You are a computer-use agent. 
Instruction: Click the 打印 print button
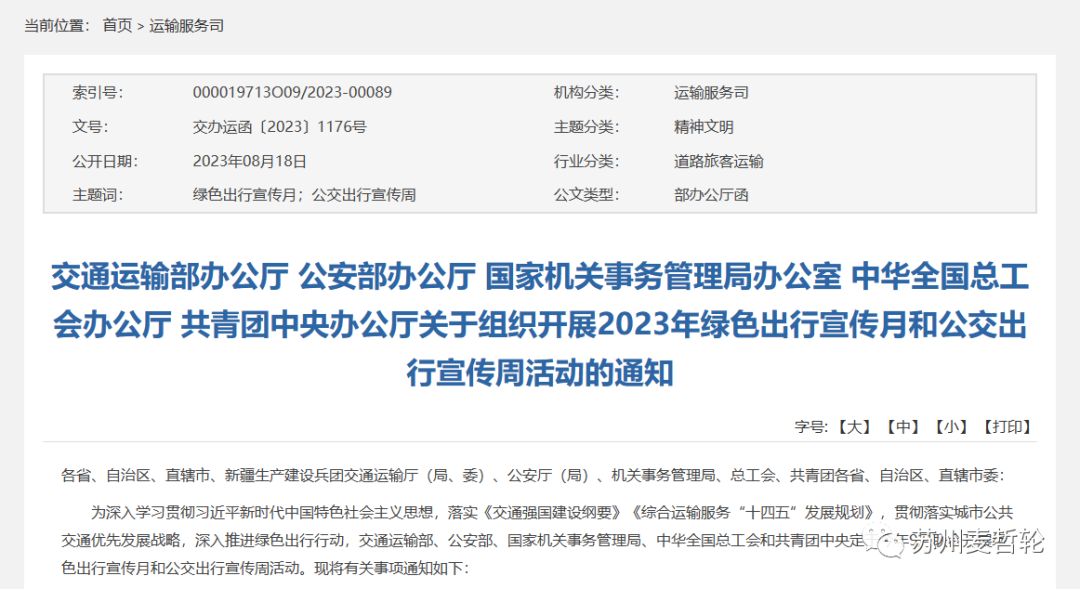tap(1007, 427)
